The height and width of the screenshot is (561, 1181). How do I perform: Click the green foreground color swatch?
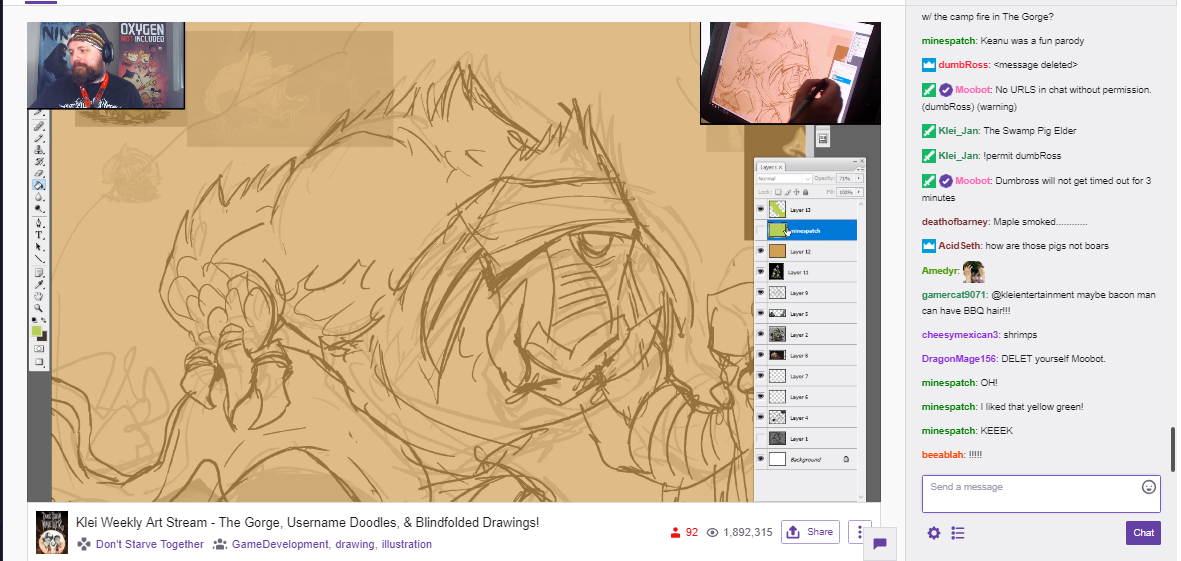coord(36,330)
